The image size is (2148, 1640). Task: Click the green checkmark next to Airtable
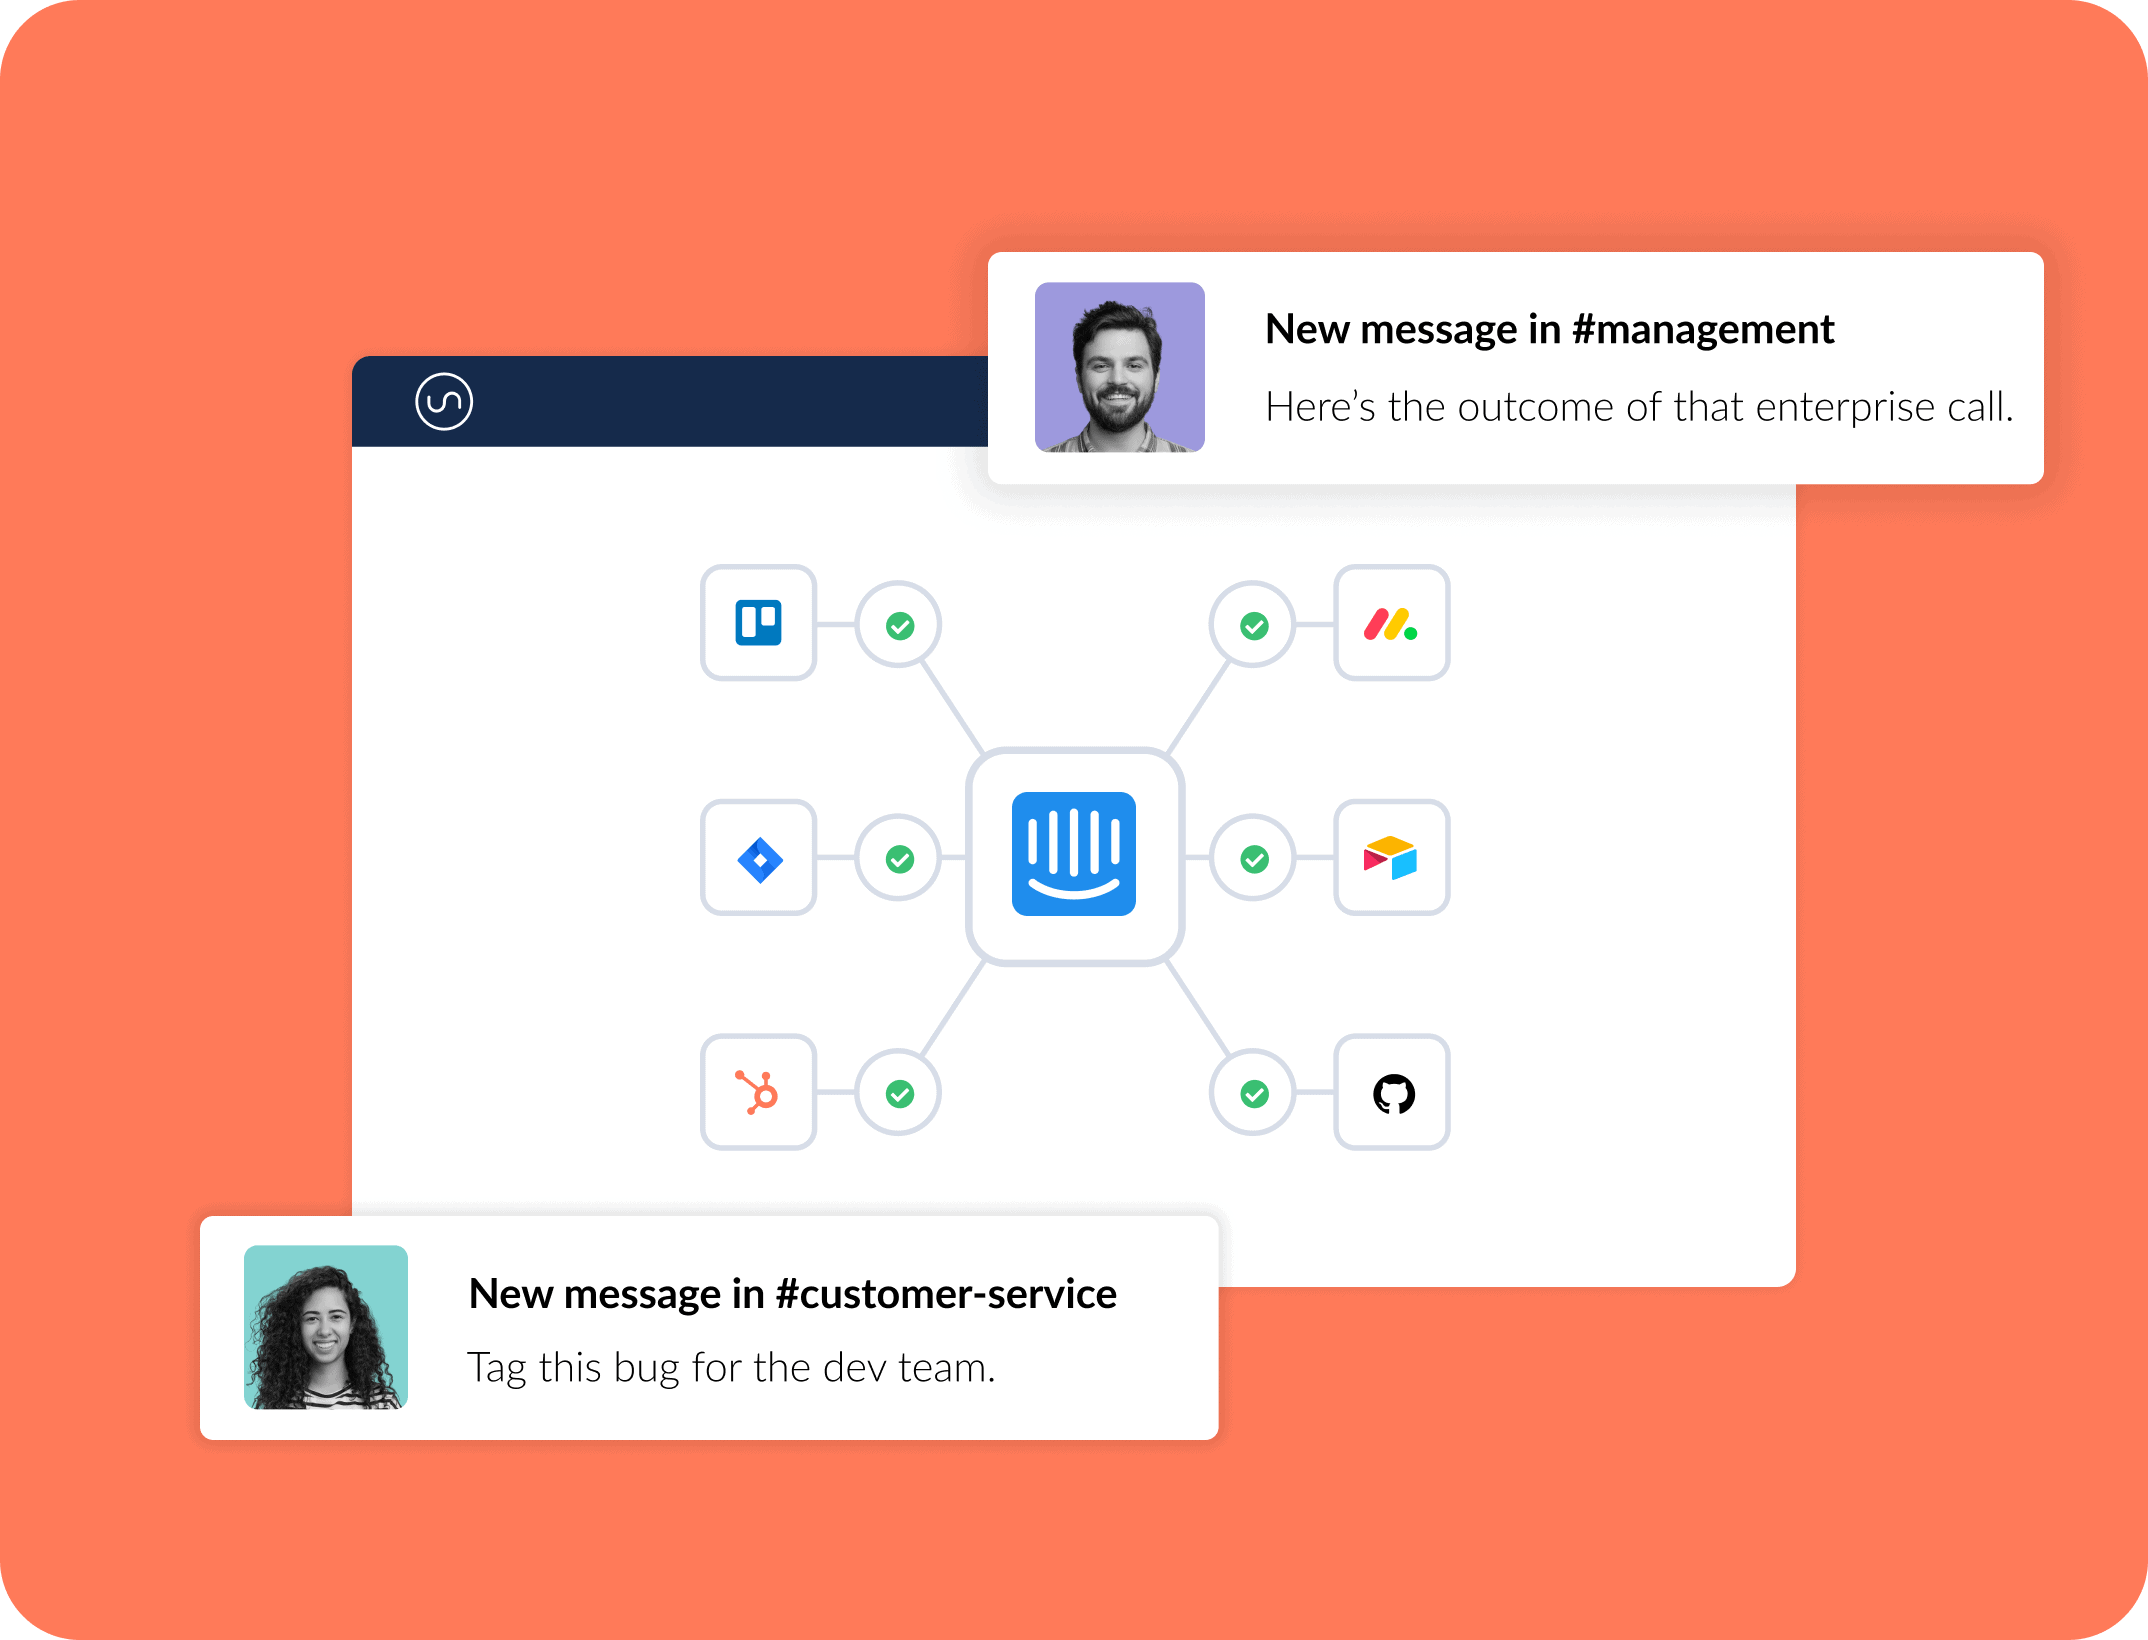(1253, 858)
